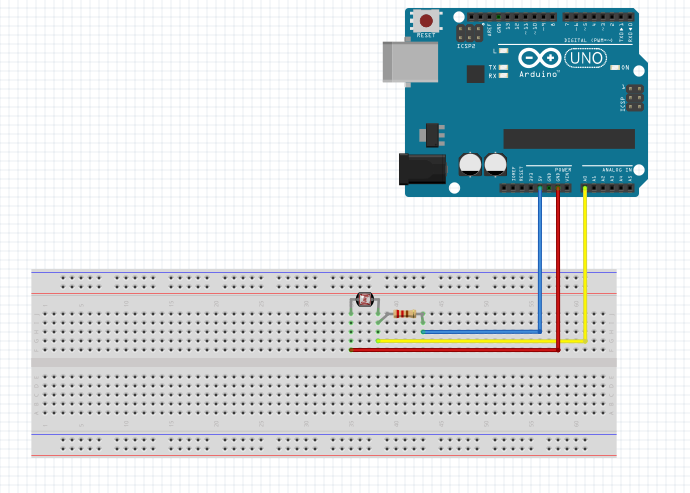Click the IOREF pin on the power header
Viewport: 690px width, 493px height.
[x=513, y=188]
